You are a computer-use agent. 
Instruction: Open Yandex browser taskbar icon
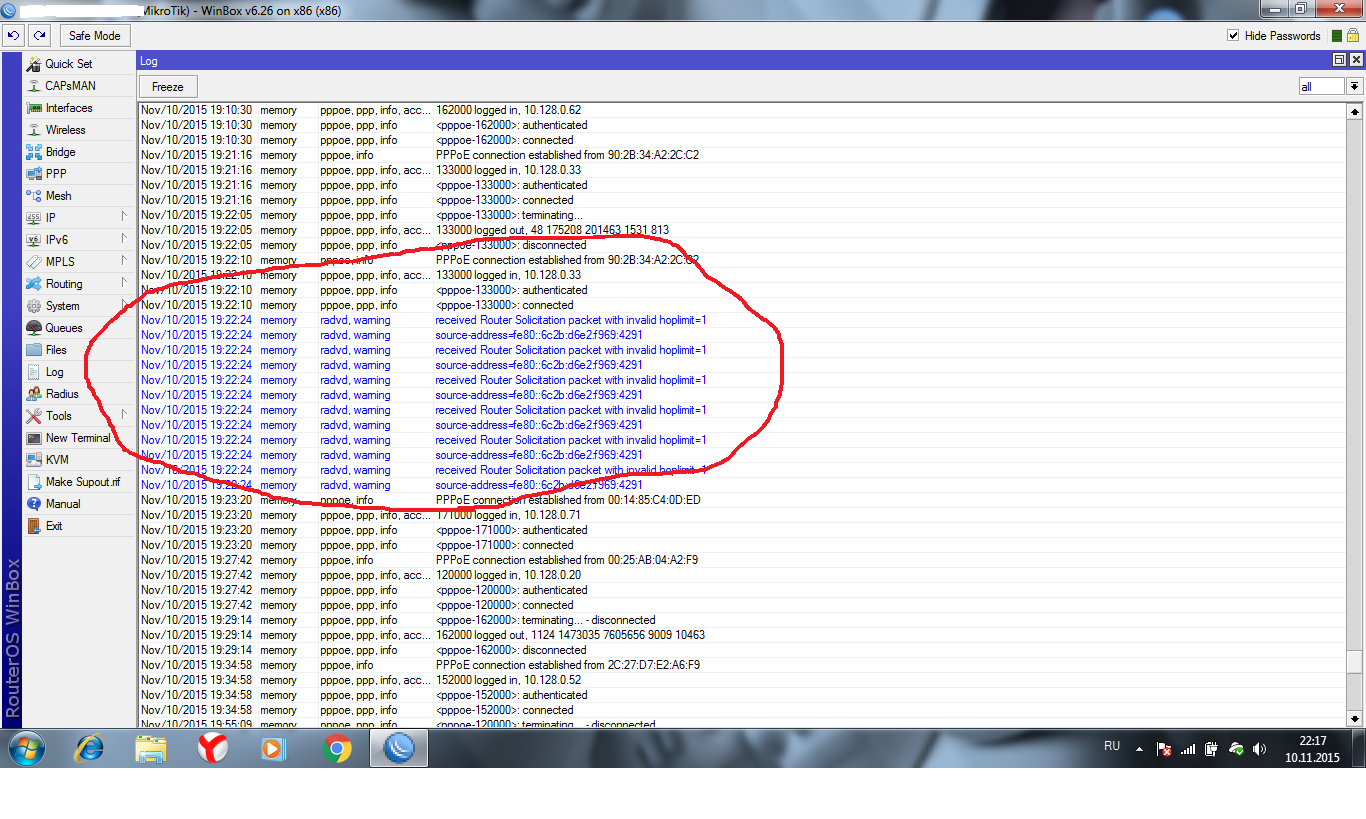[x=212, y=748]
